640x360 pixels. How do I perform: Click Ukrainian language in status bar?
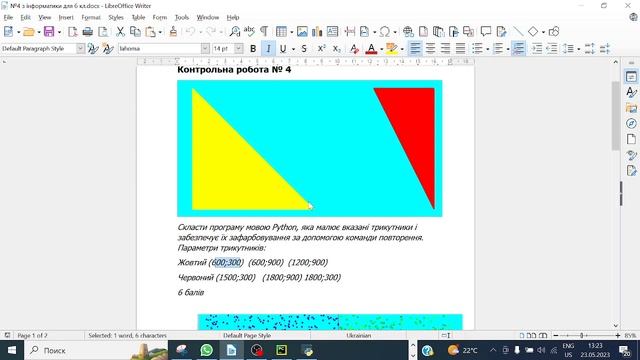coord(359,336)
